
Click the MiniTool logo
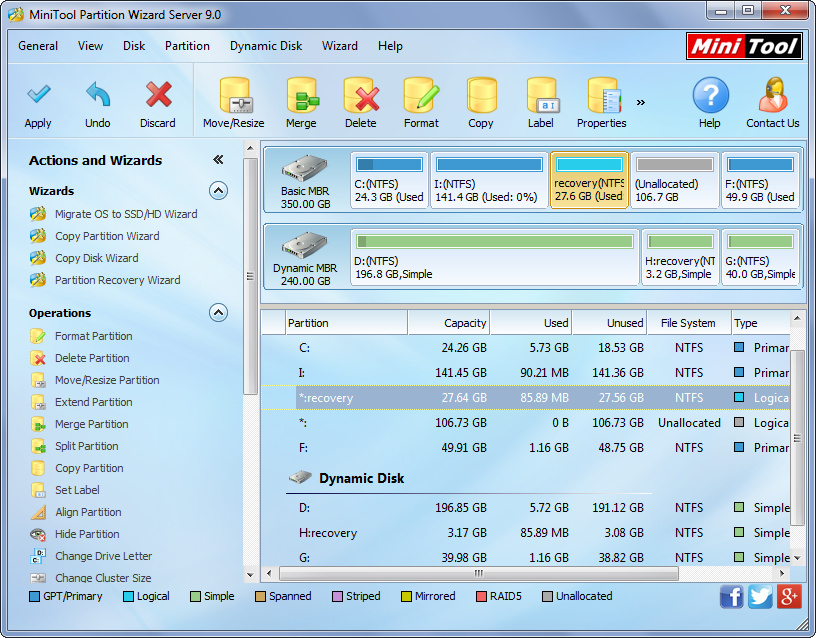(x=744, y=46)
